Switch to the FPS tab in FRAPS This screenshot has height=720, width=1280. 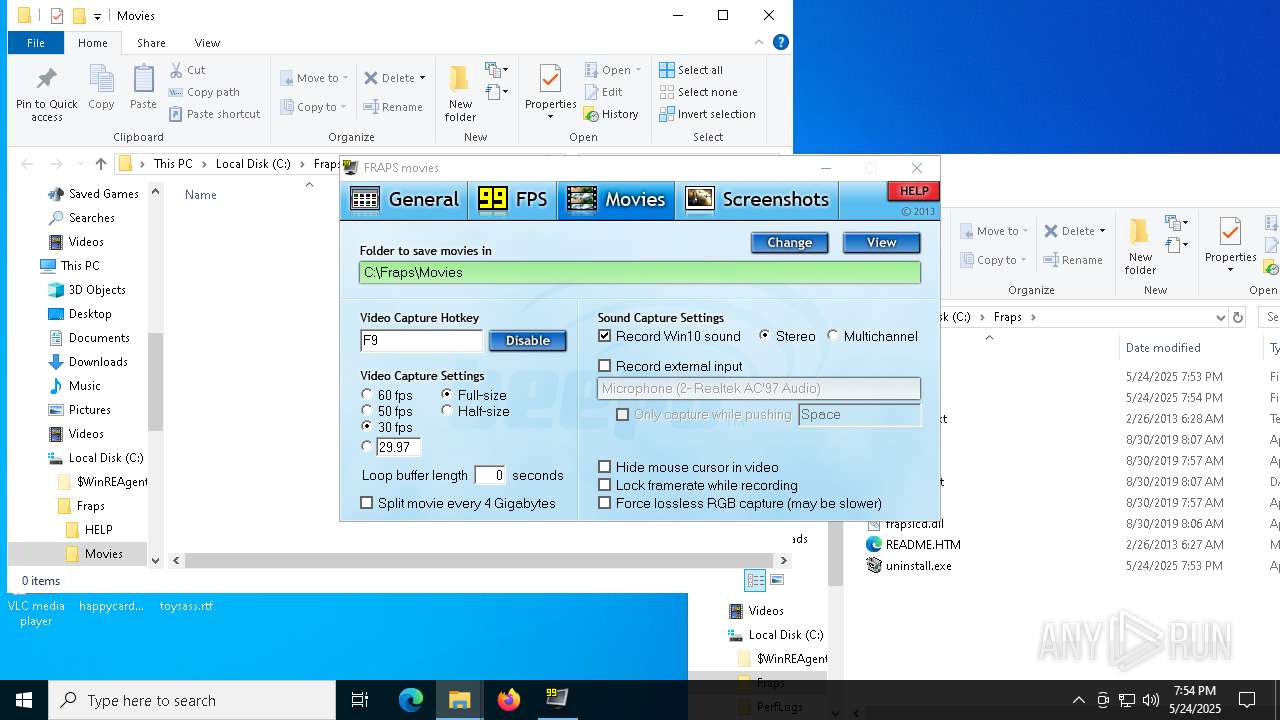512,200
